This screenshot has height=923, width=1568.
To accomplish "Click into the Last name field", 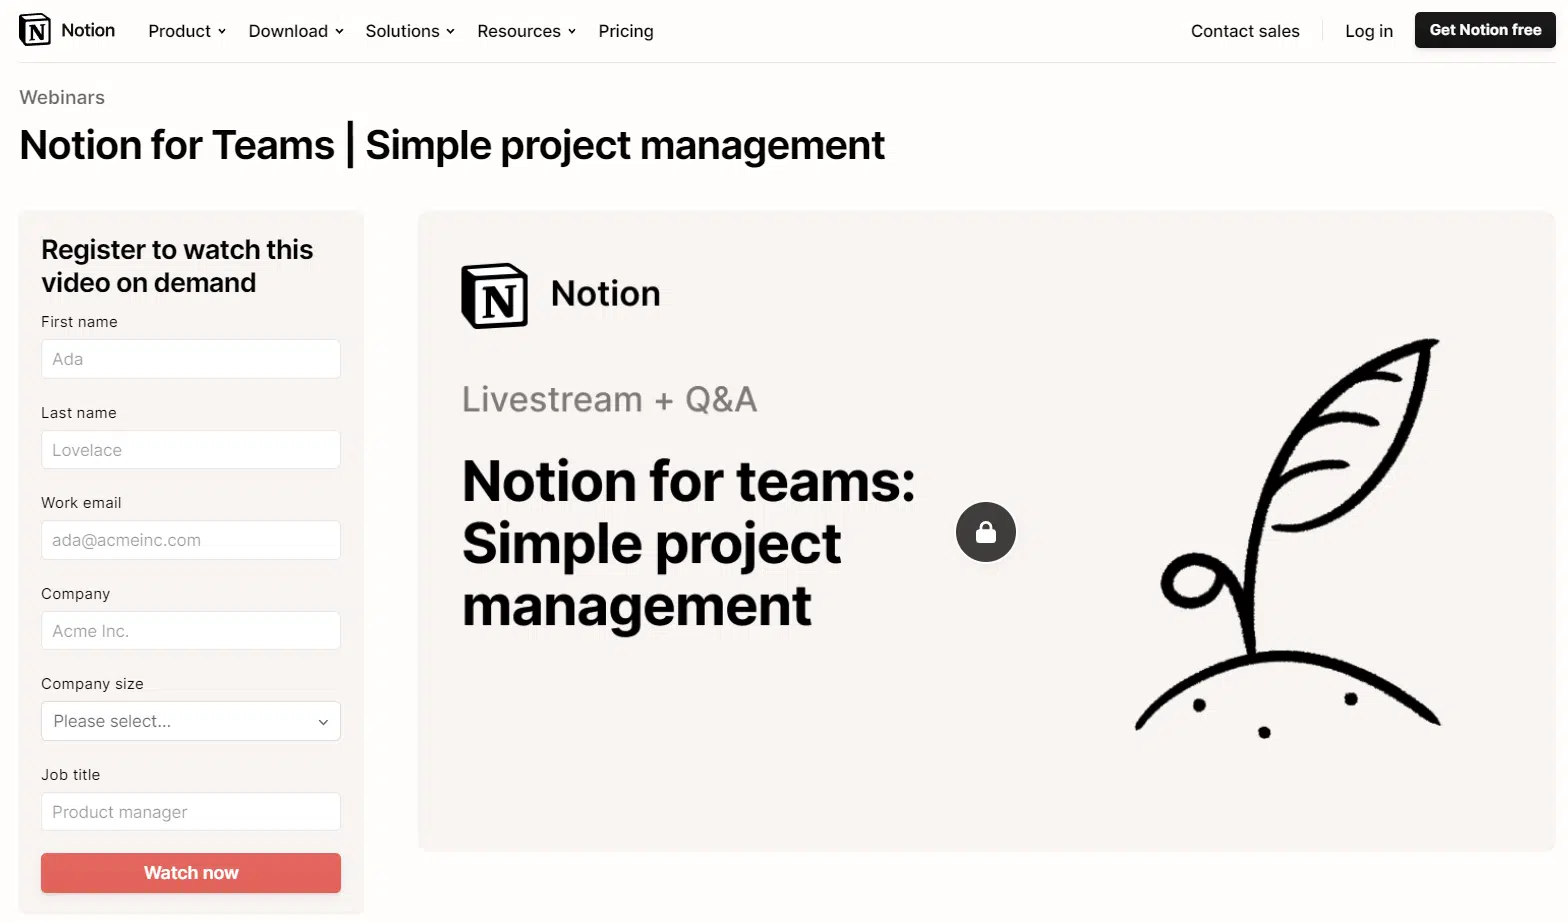I will (191, 450).
